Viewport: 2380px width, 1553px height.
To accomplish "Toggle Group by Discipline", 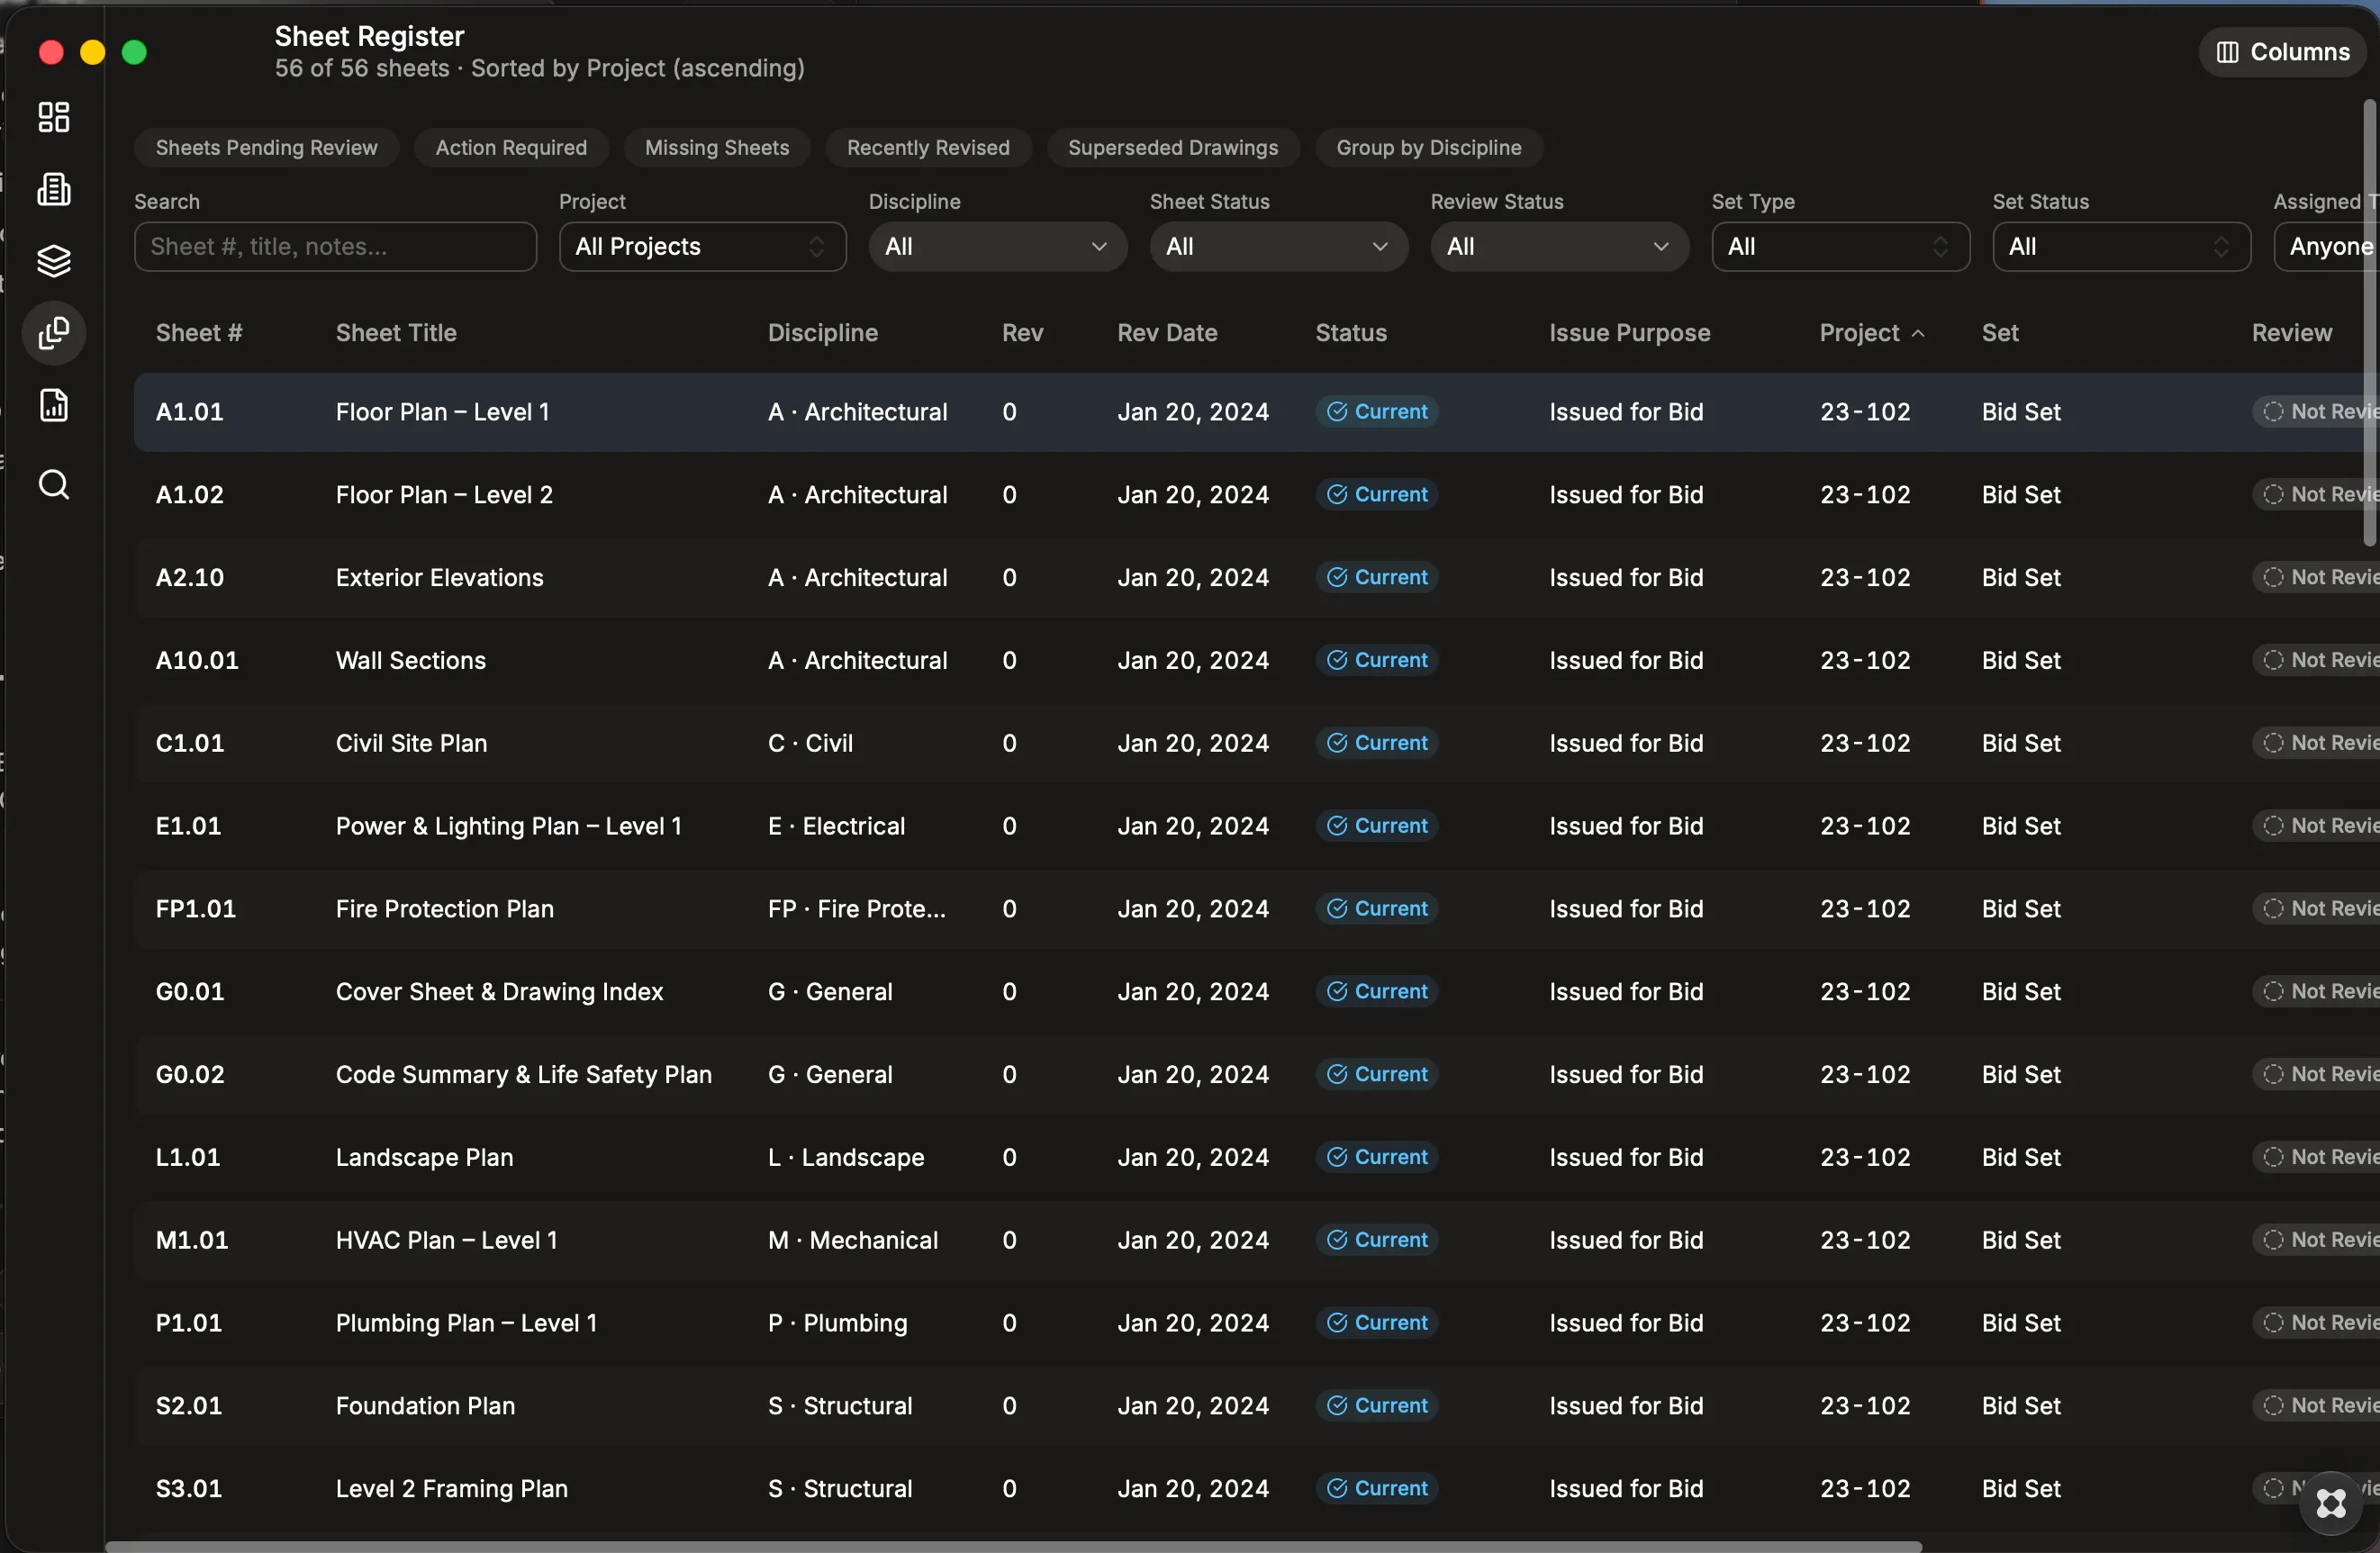I will click(x=1429, y=148).
